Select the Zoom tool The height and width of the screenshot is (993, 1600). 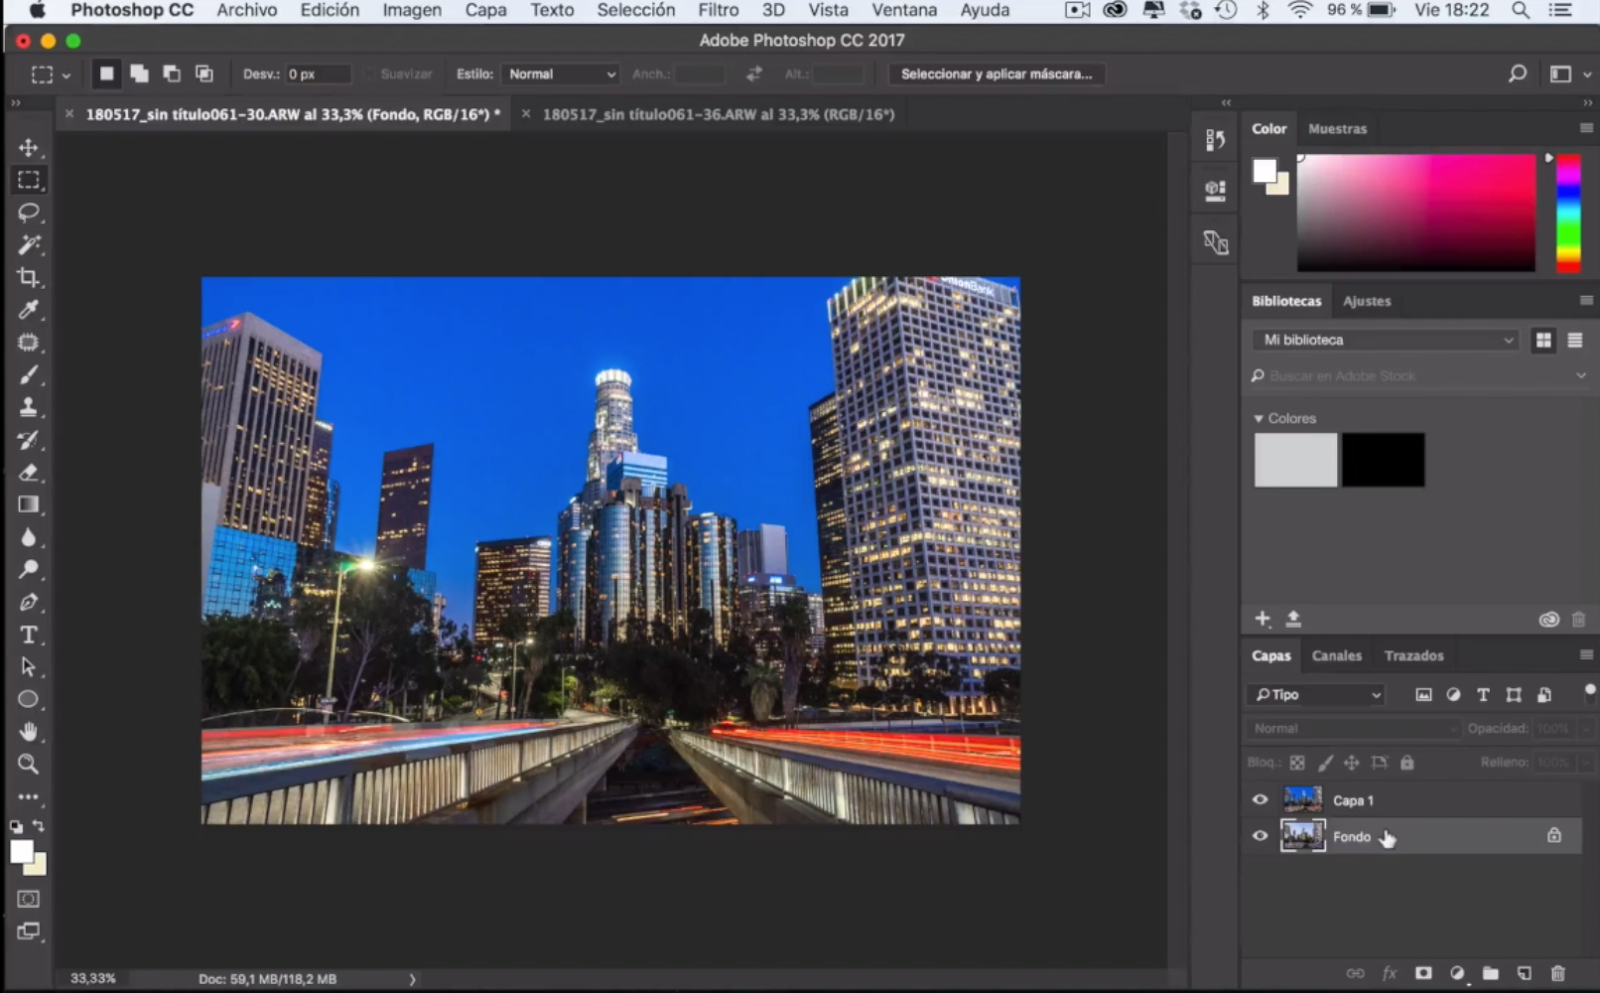[28, 765]
